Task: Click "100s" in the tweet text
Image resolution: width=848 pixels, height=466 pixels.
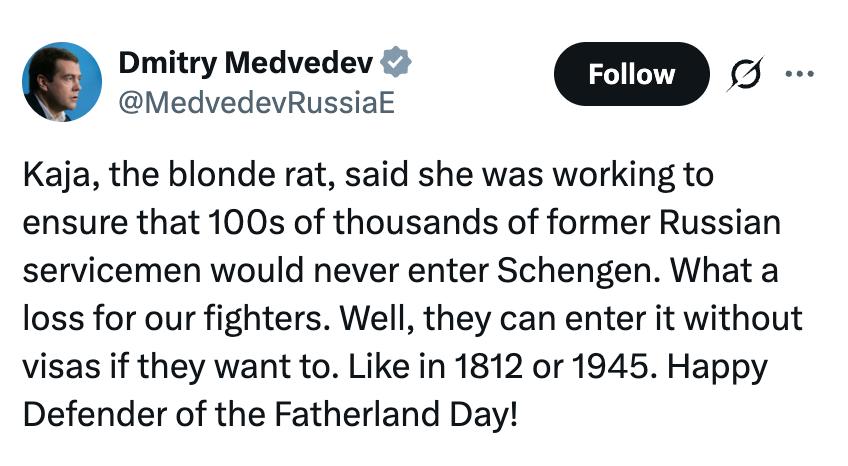Action: click(238, 224)
